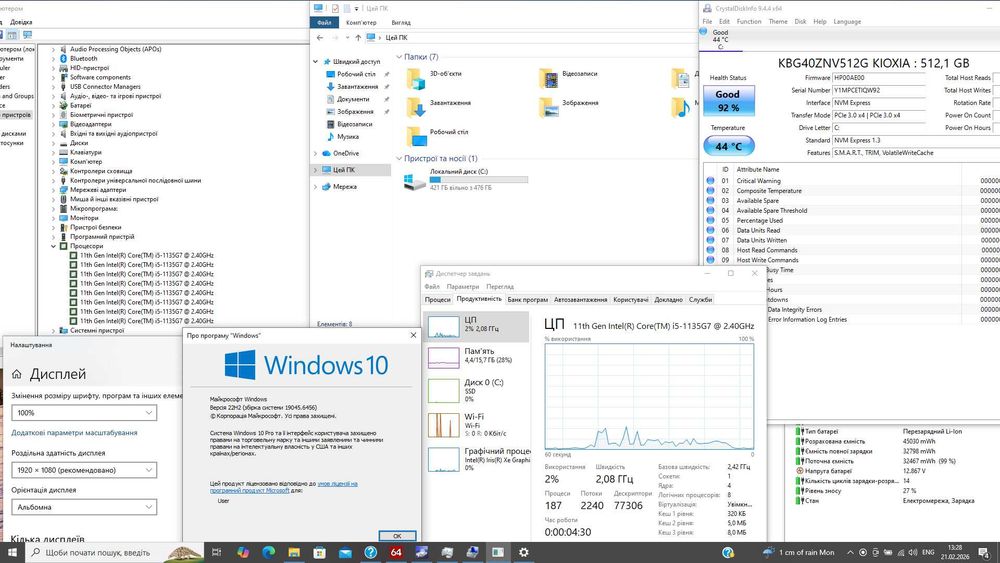
Task: Collapse the Папки (7) group in Explorer
Action: click(399, 57)
